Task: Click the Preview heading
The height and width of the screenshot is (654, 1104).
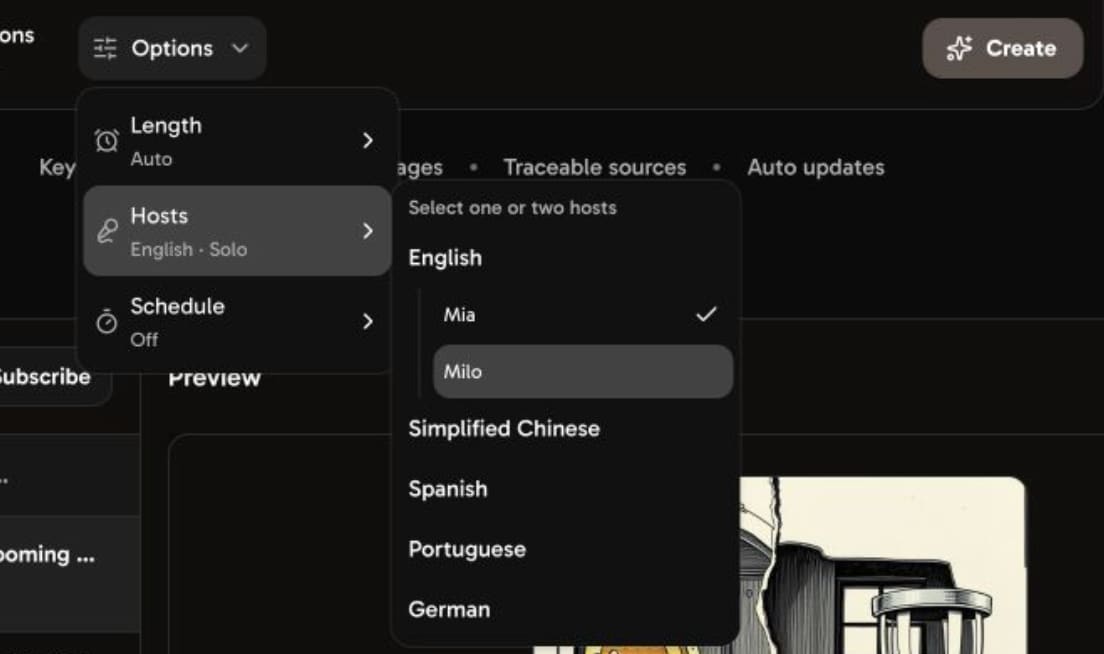Action: pos(214,379)
